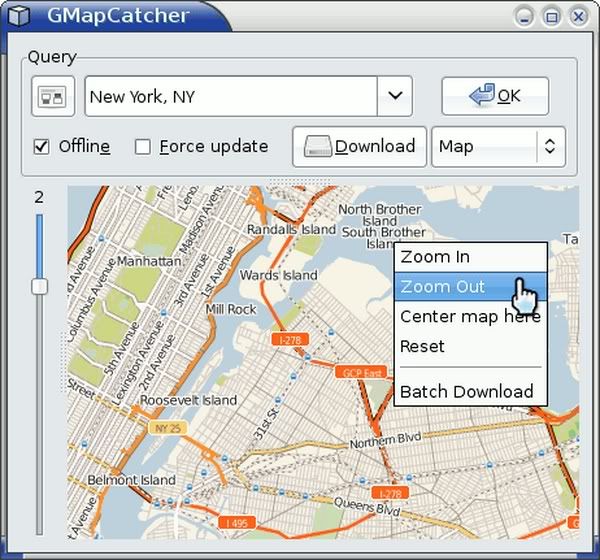This screenshot has height=560, width=600.
Task: Click the I 495 highway shield on map
Action: pyautogui.click(x=237, y=523)
